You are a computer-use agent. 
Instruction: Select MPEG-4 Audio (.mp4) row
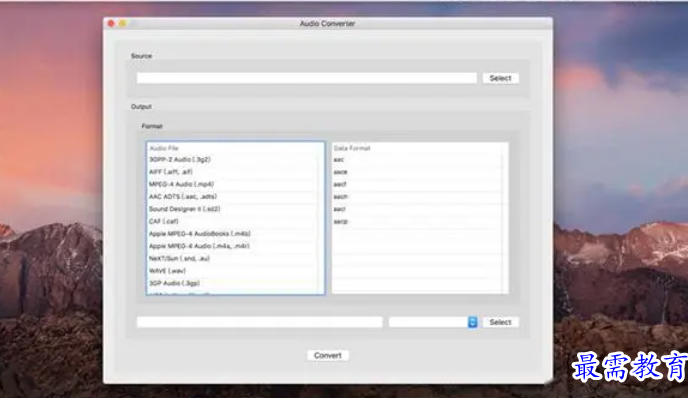pyautogui.click(x=233, y=184)
